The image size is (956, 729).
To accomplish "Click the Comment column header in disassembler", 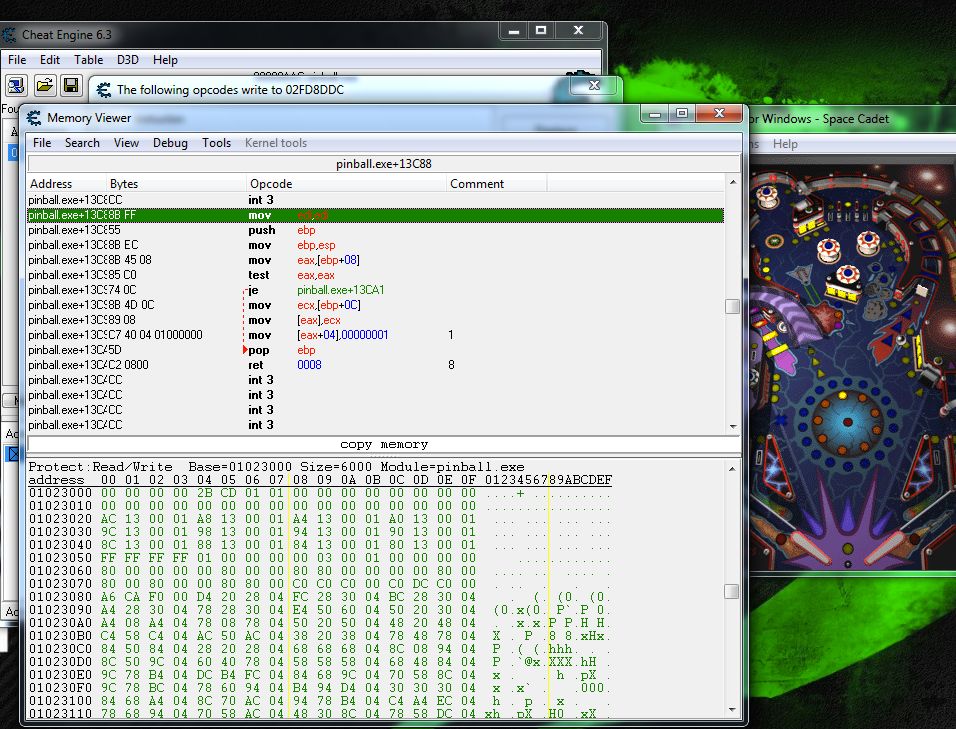I will pos(496,183).
